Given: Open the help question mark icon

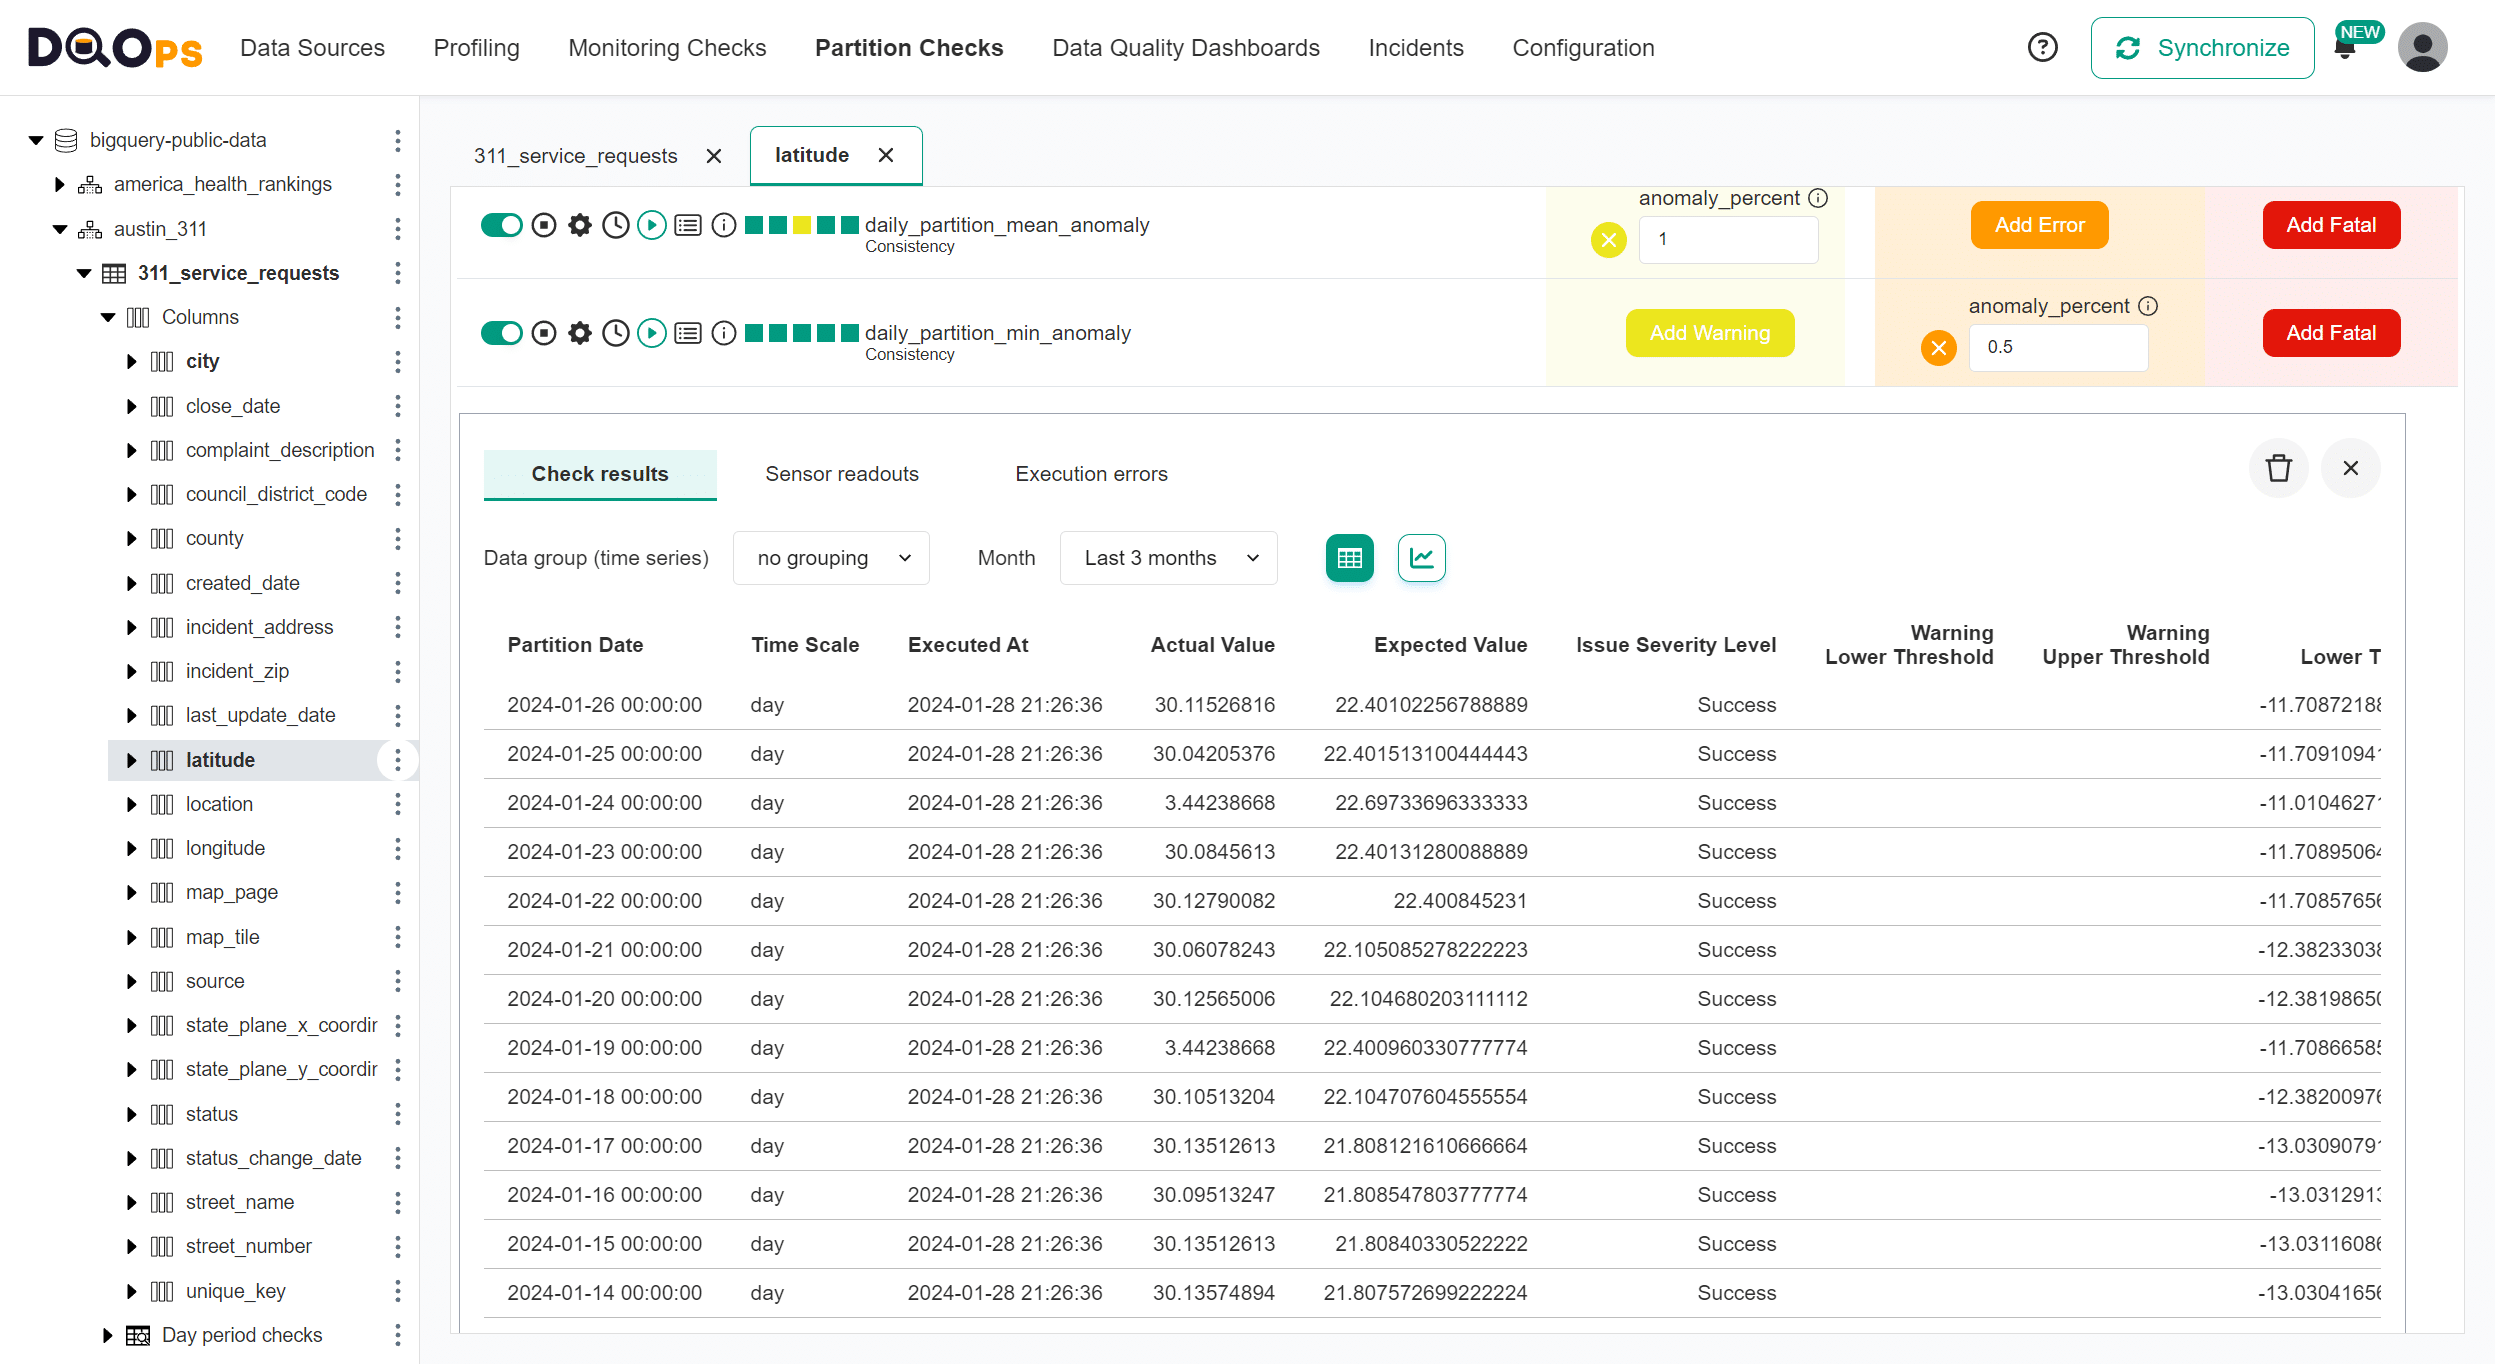Looking at the screenshot, I should click(x=2042, y=47).
